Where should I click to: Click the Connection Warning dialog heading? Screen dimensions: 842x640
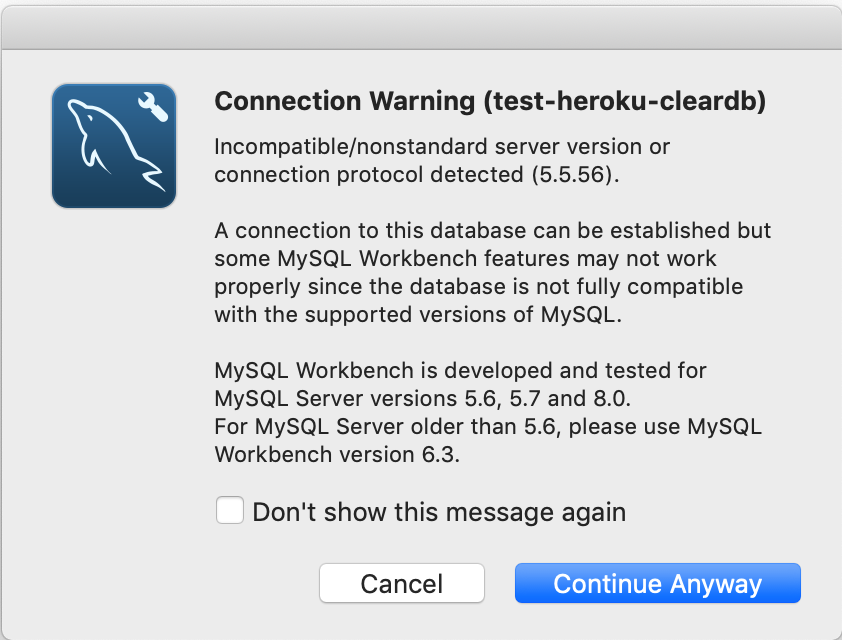[490, 101]
